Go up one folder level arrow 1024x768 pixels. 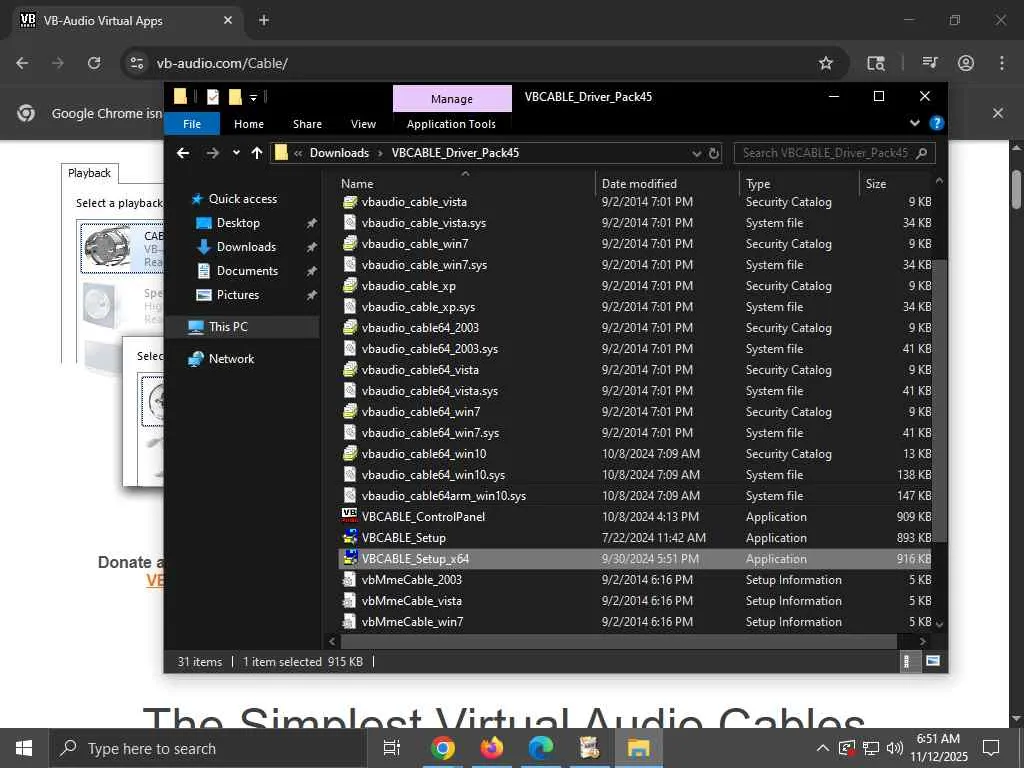tap(257, 153)
